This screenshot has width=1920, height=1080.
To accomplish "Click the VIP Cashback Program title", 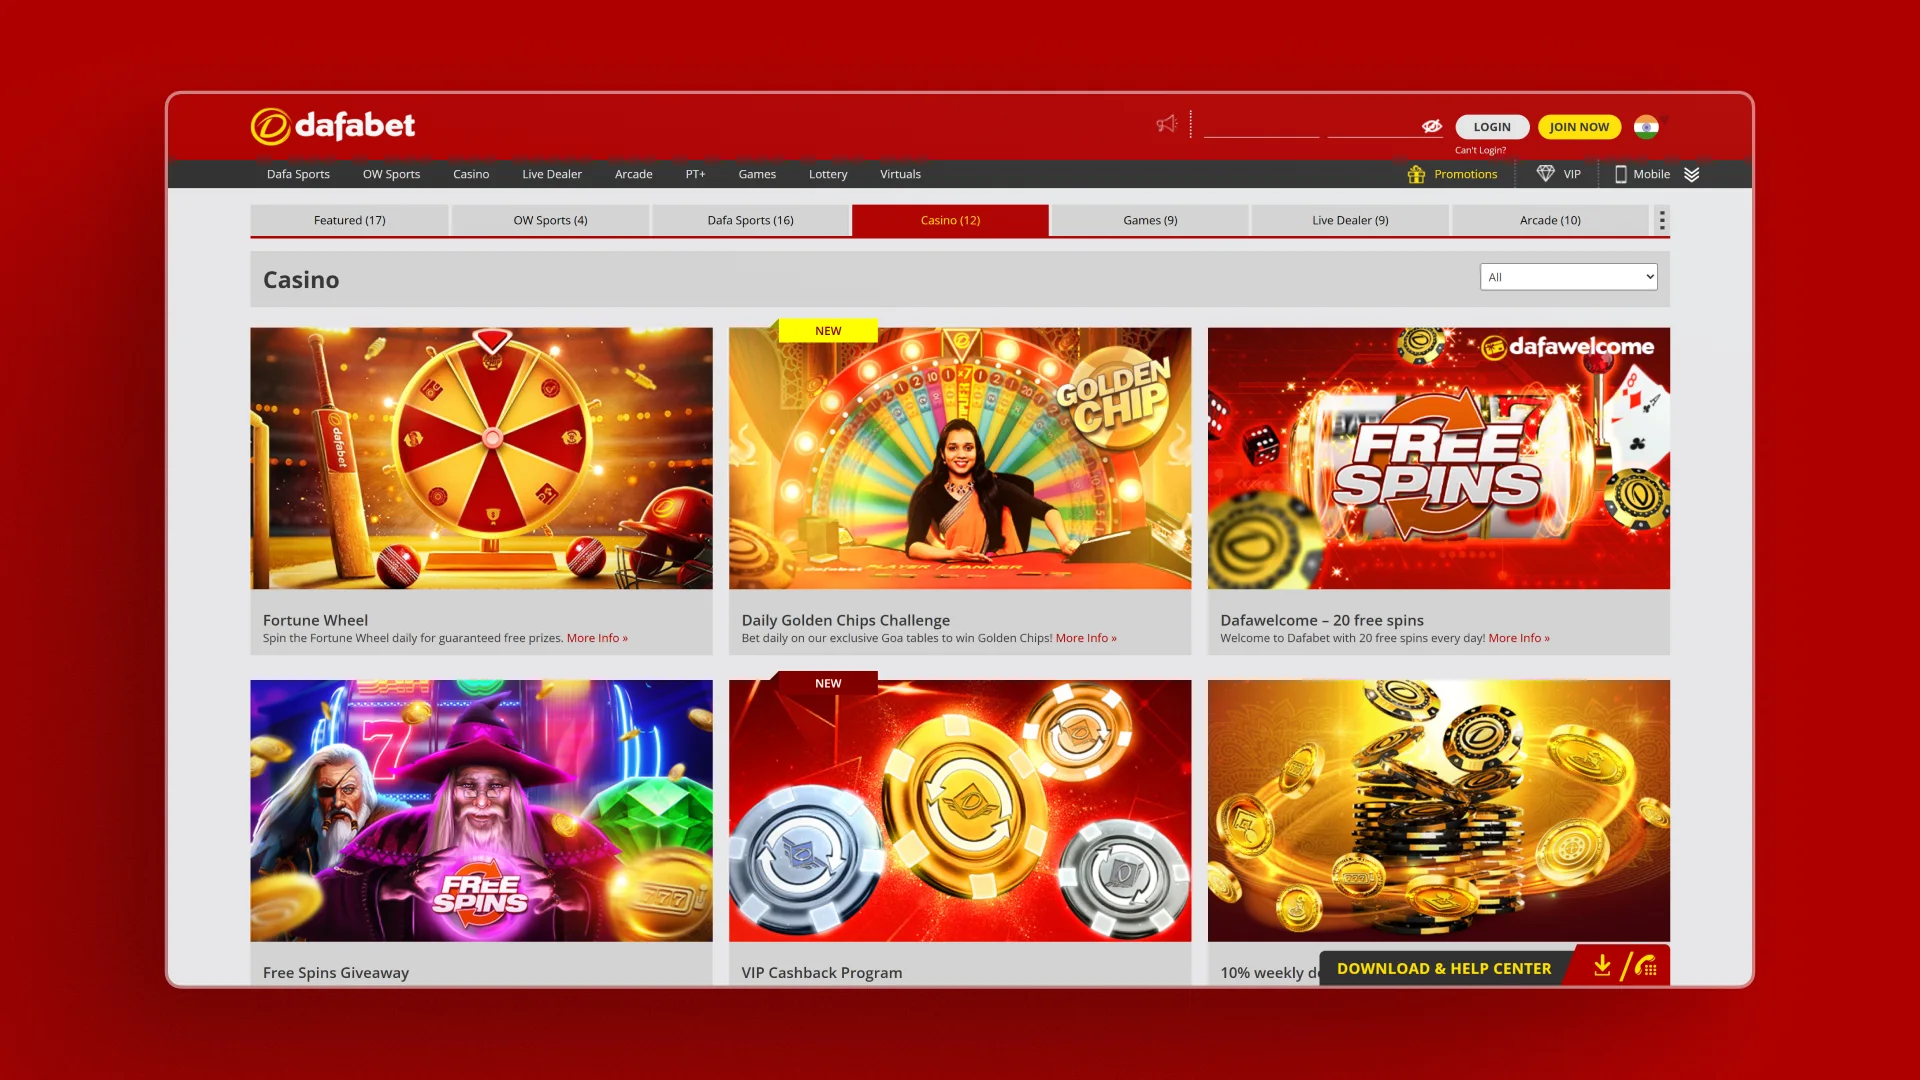I will [x=821, y=972].
